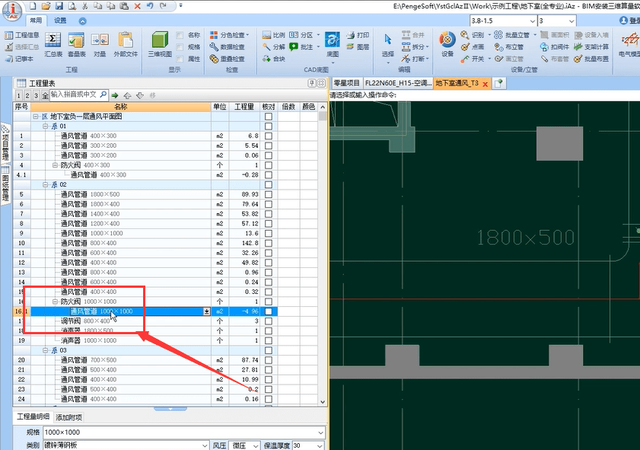640x450 pixels.
Task: Click the 风压 button
Action: pyautogui.click(x=219, y=446)
